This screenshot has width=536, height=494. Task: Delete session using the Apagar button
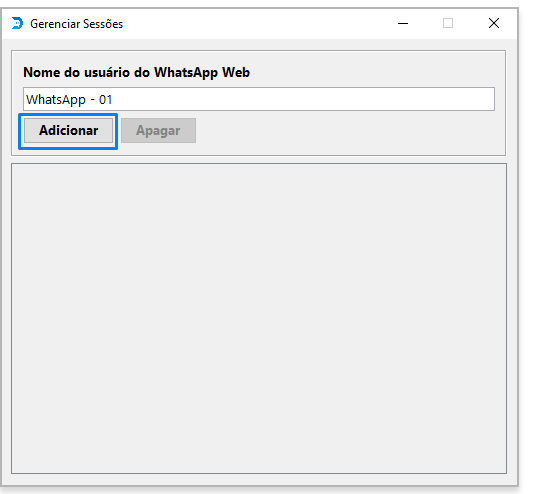point(158,131)
